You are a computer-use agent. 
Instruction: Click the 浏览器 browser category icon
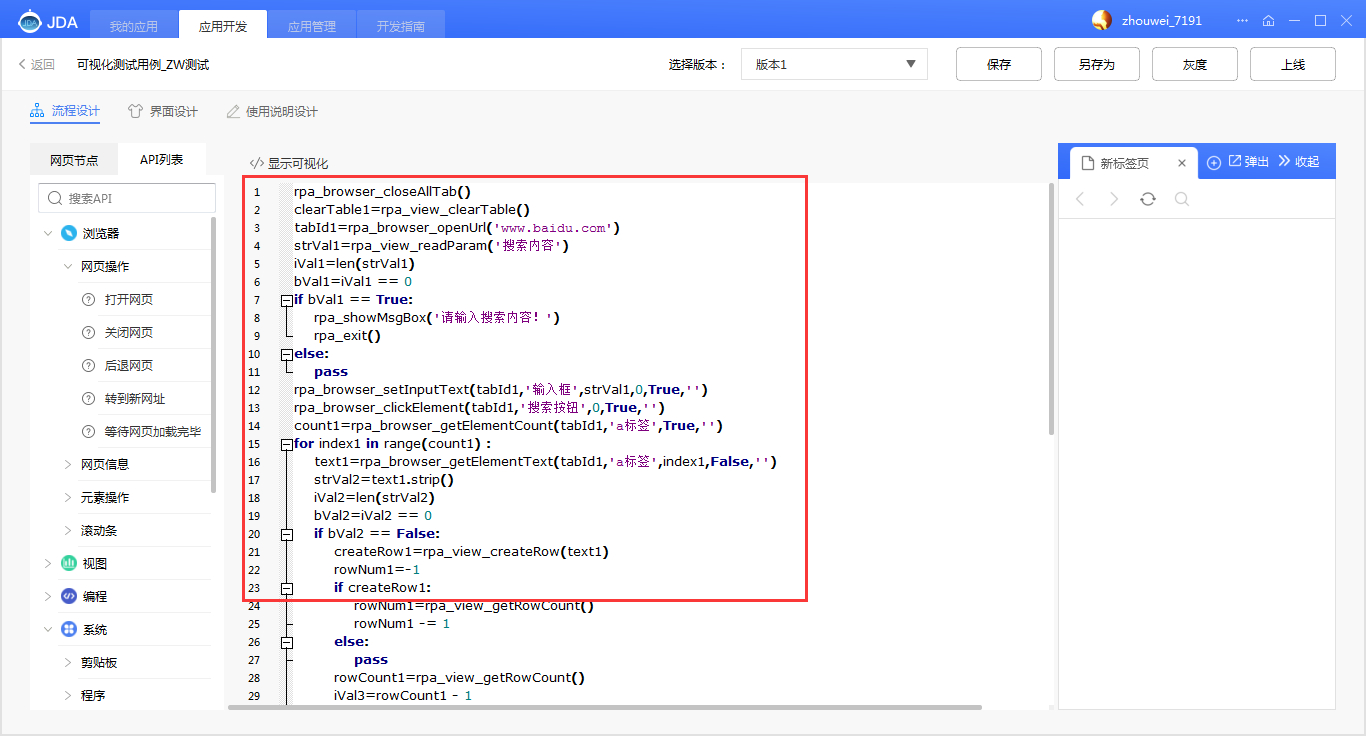68,233
